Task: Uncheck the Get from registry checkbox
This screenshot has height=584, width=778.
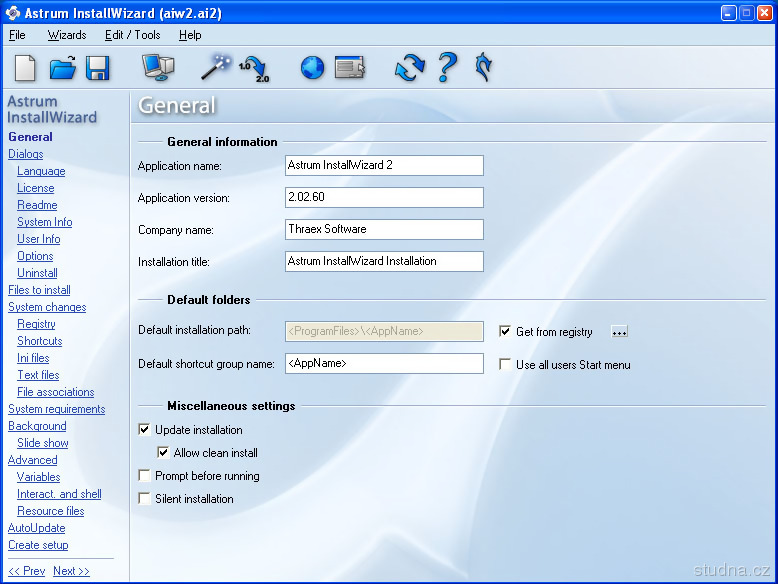Action: 506,332
